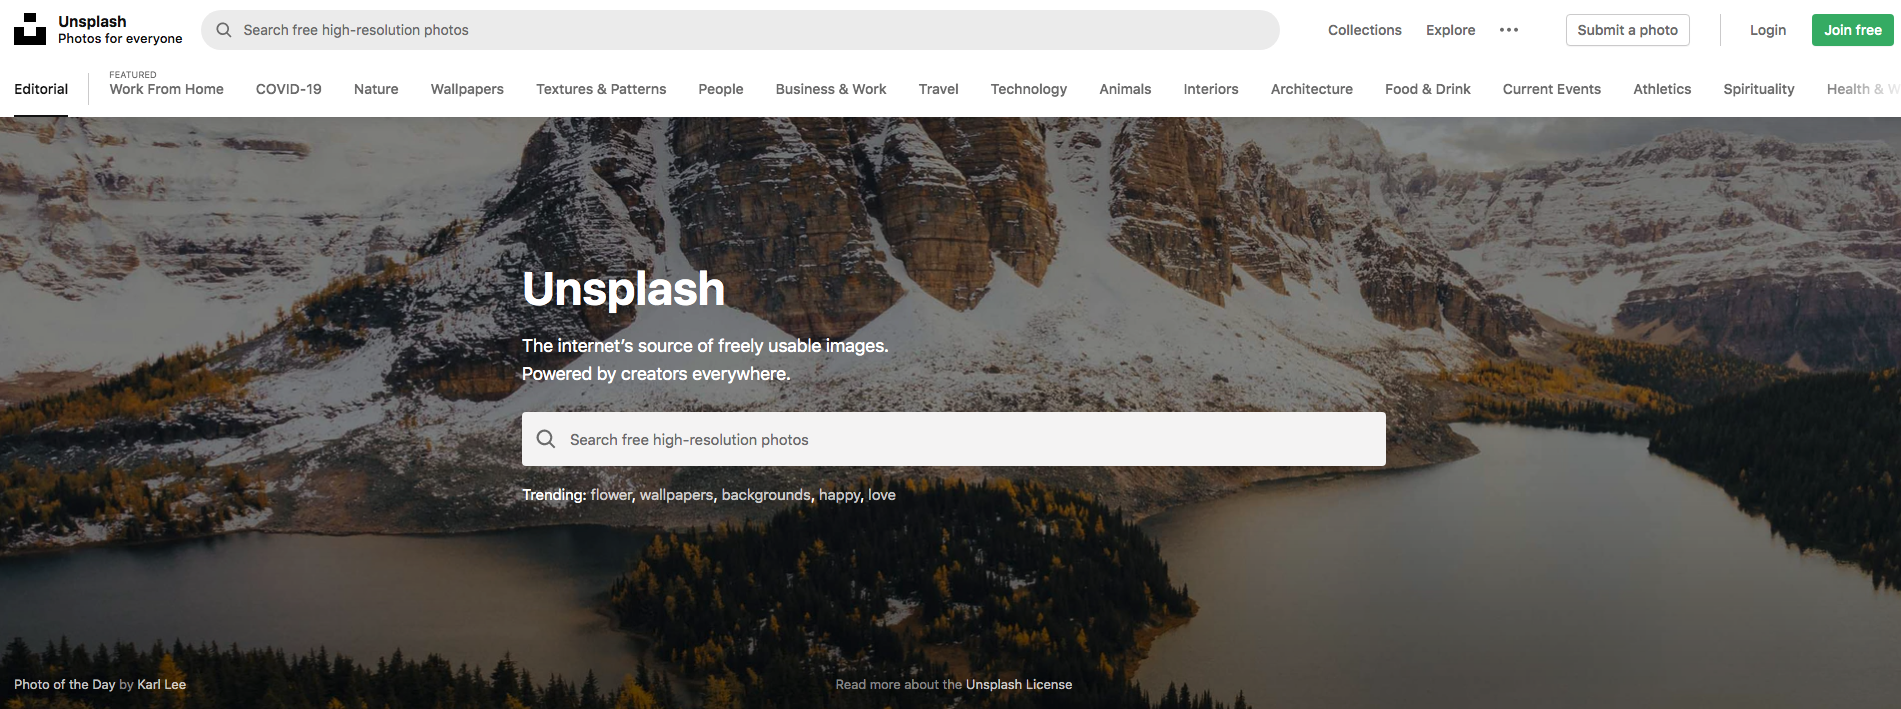
Task: Open photographer Karl Lee's profile link
Action: [161, 684]
